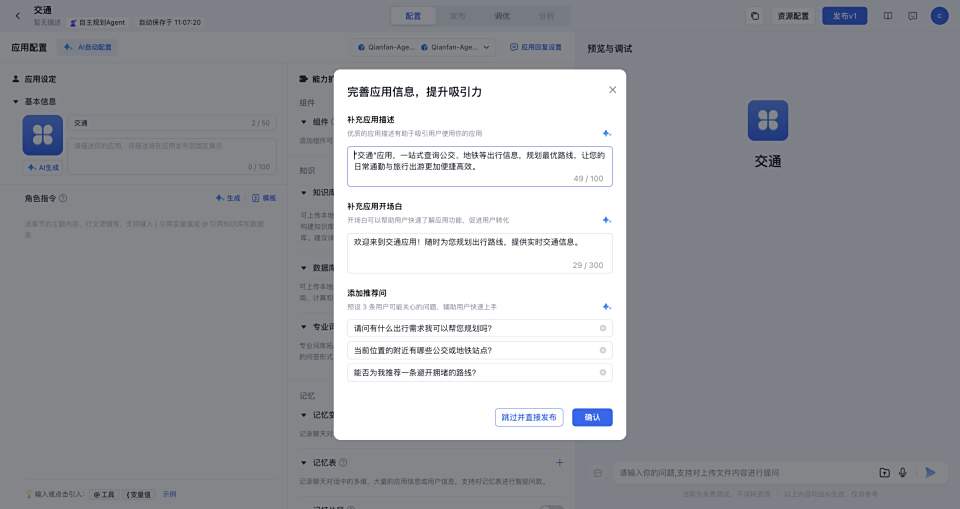Click the 确认 button
The height and width of the screenshot is (509, 960).
(x=592, y=417)
